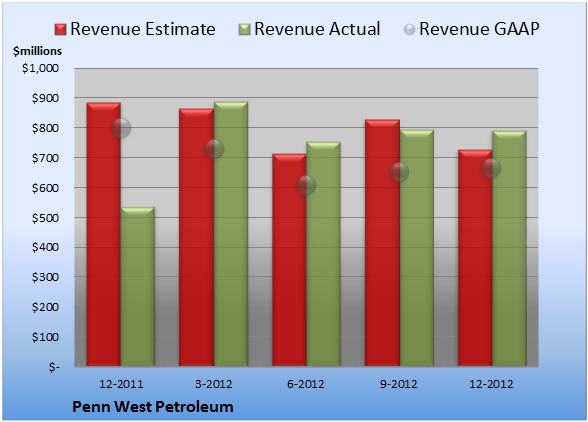Select the red estimate bar for 3-2012
The height and width of the screenshot is (422, 588).
(196, 237)
